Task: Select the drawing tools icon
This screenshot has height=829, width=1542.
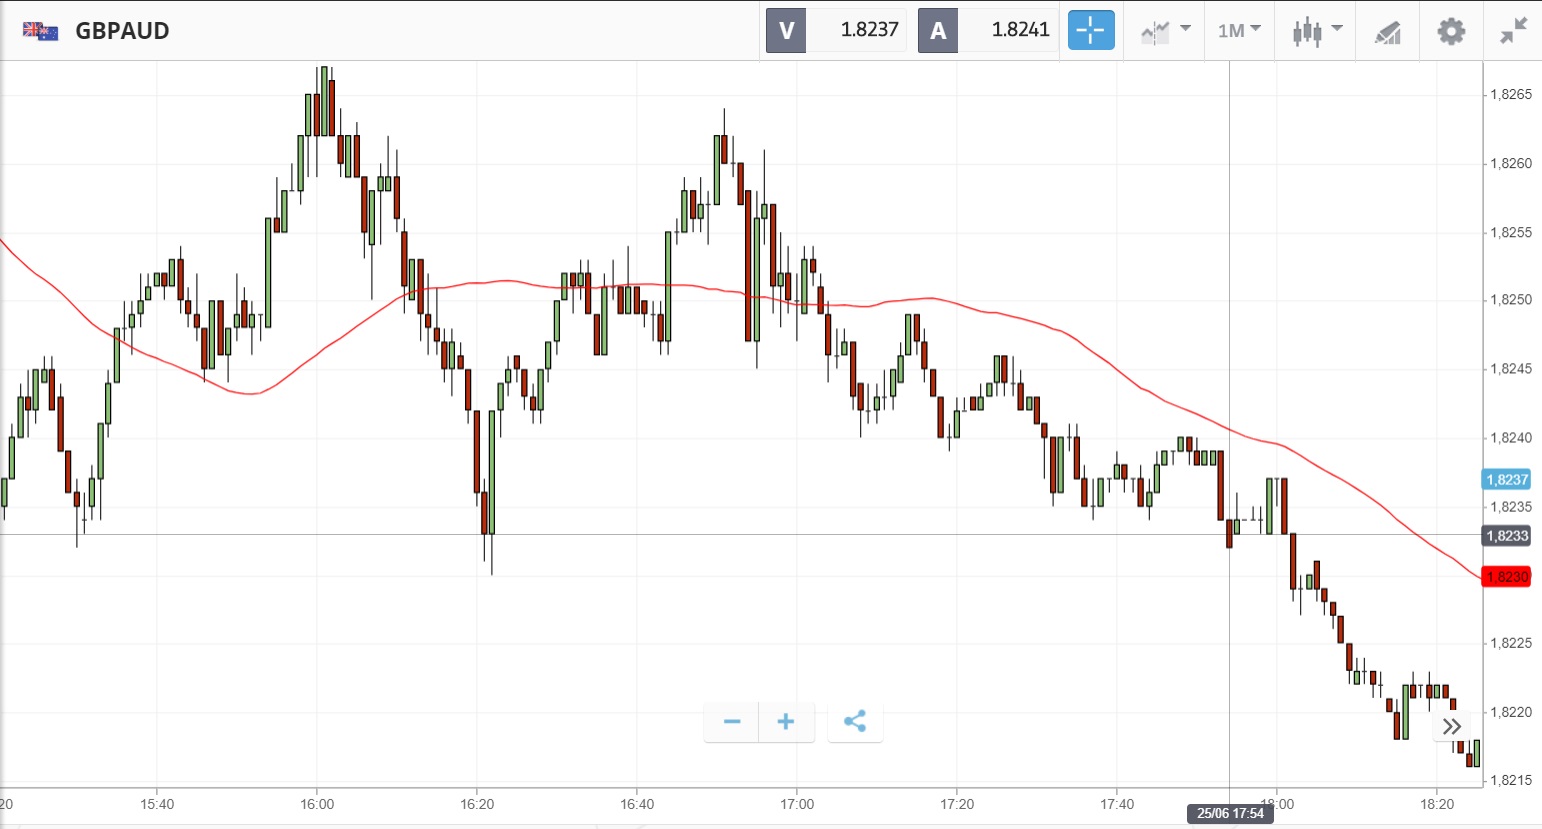Action: coord(1387,32)
